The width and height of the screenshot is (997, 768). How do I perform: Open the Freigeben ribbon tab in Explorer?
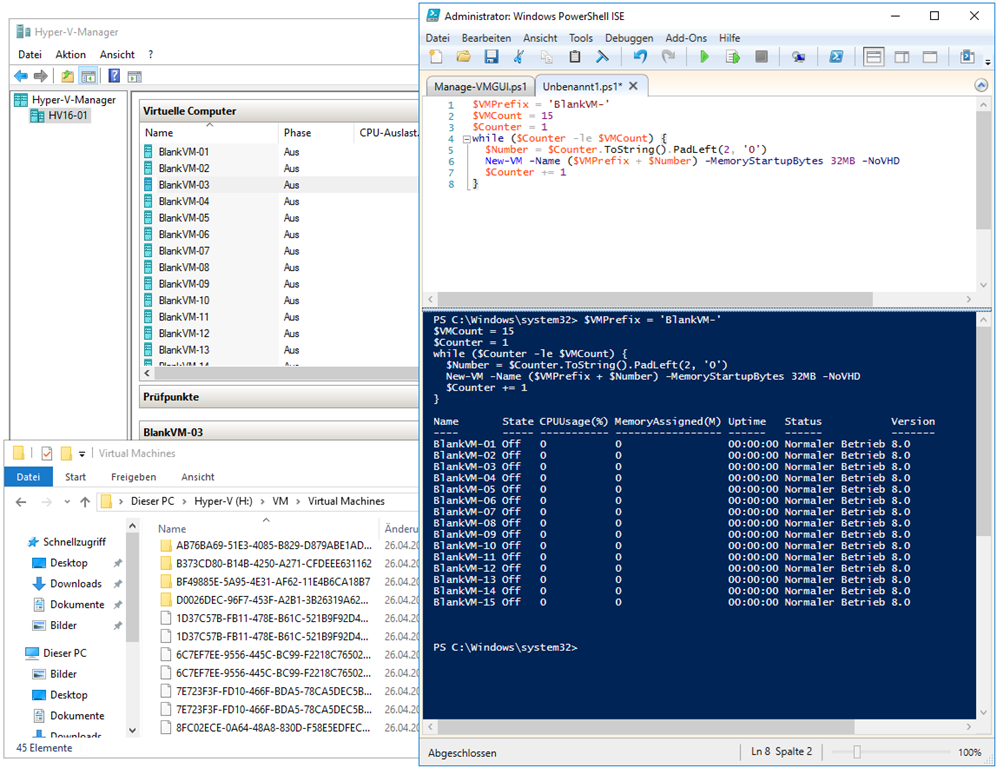(134, 477)
